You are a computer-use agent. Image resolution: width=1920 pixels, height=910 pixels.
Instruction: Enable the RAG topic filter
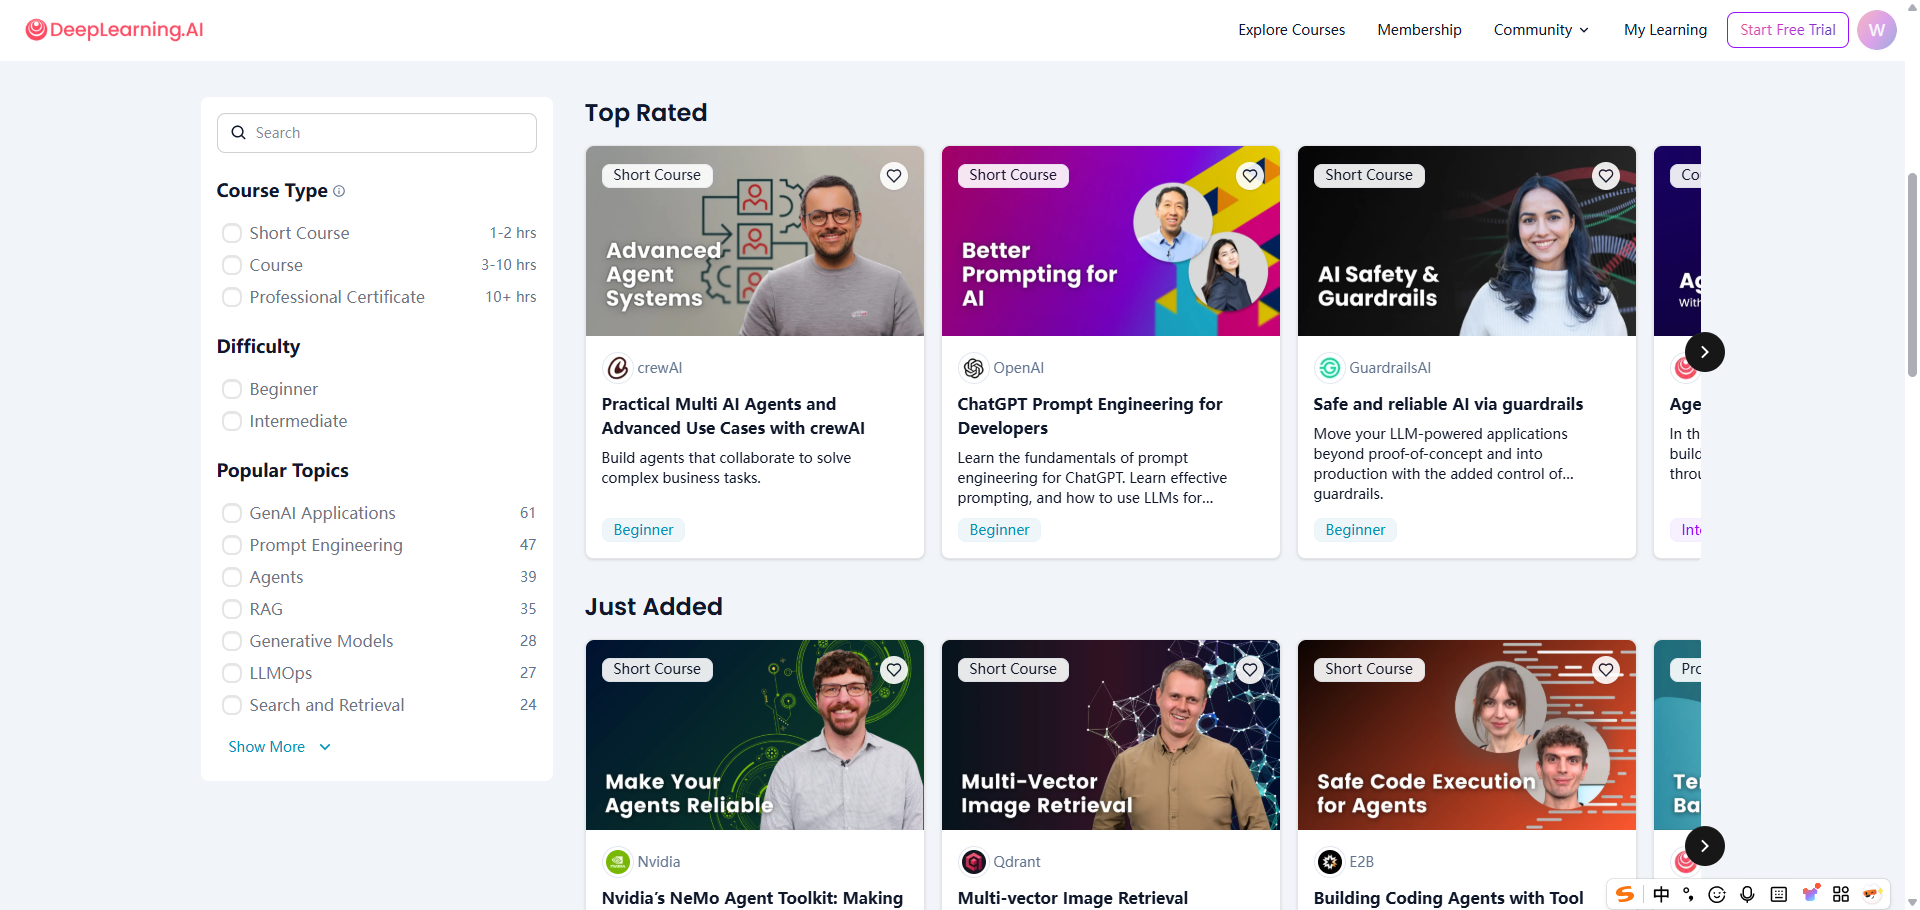tap(232, 609)
